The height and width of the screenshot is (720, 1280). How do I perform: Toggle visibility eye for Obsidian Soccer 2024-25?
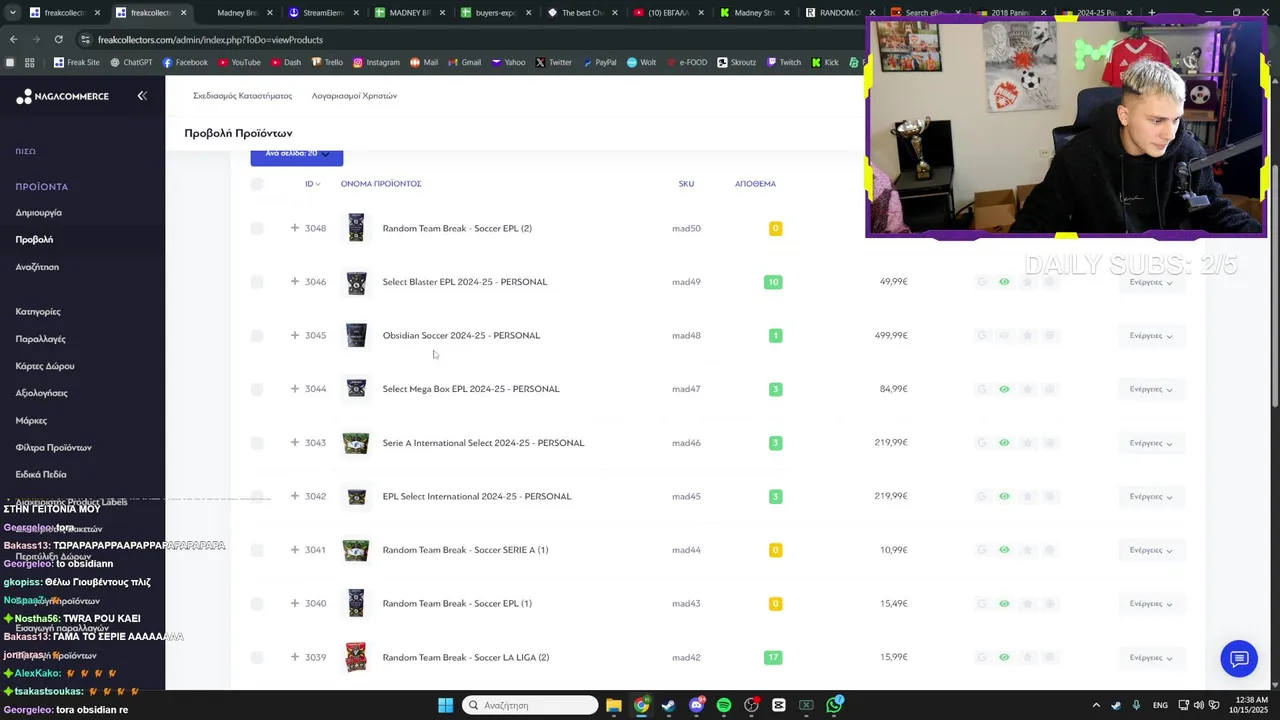point(1004,335)
